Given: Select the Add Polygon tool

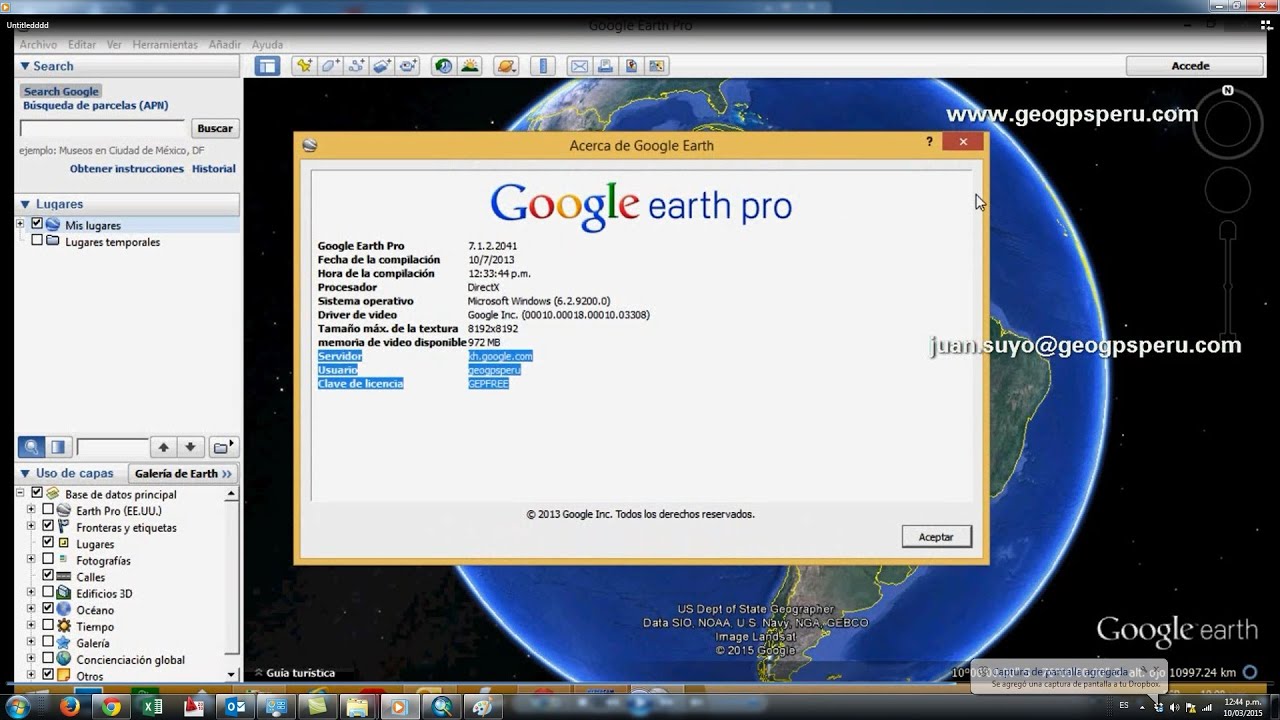Looking at the screenshot, I should (x=331, y=66).
